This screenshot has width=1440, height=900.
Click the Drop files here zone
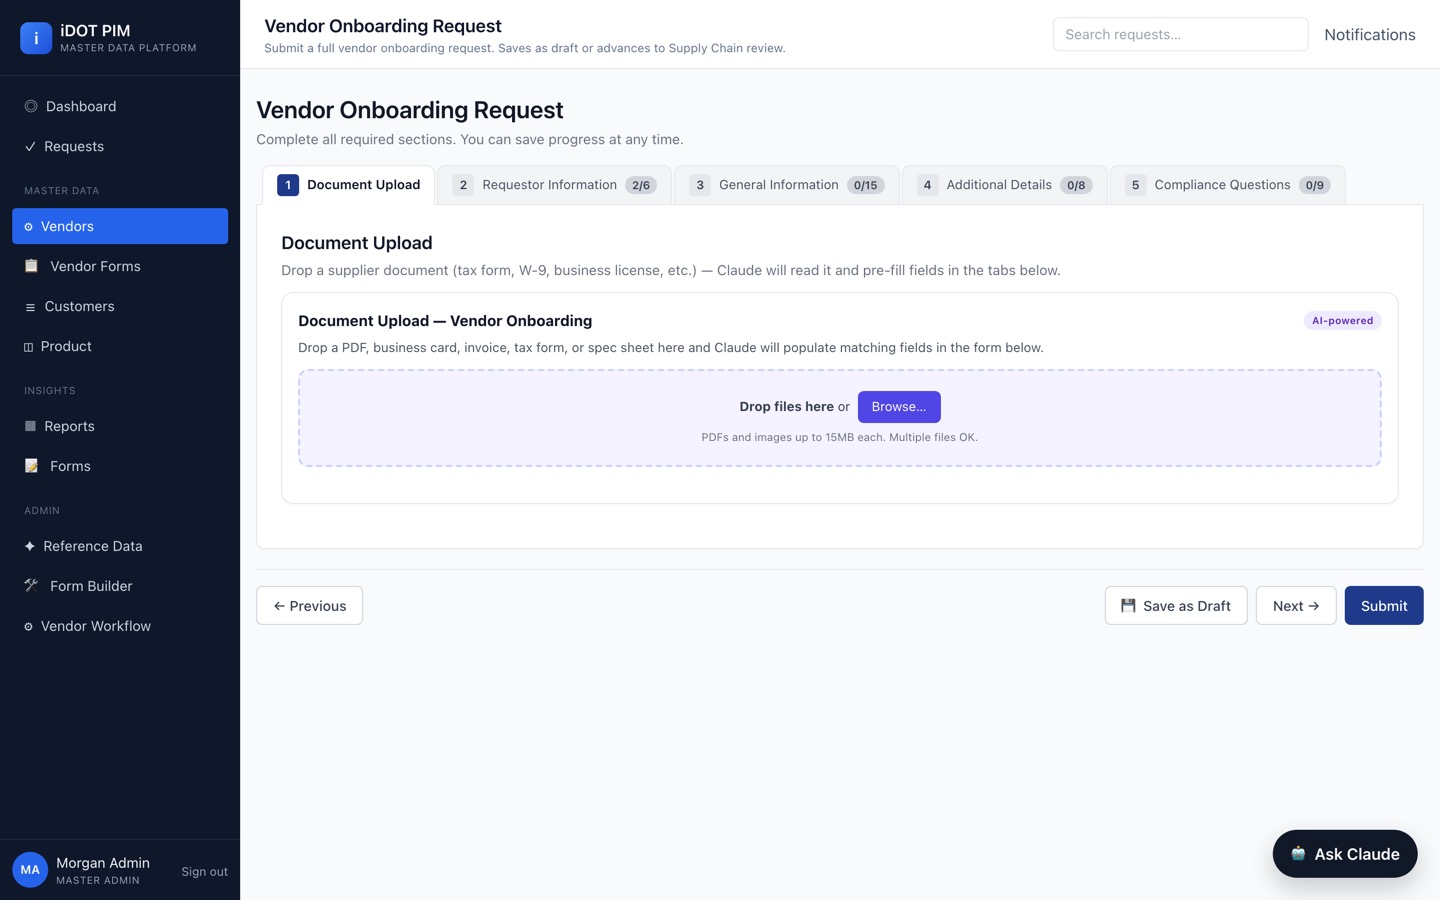pyautogui.click(x=840, y=418)
